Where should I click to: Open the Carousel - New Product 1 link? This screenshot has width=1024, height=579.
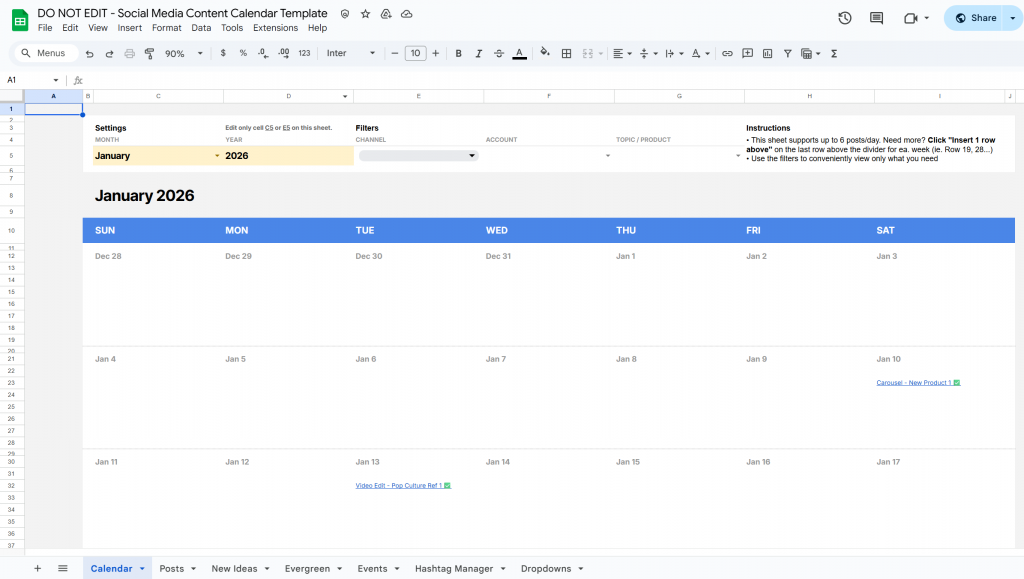coord(913,382)
